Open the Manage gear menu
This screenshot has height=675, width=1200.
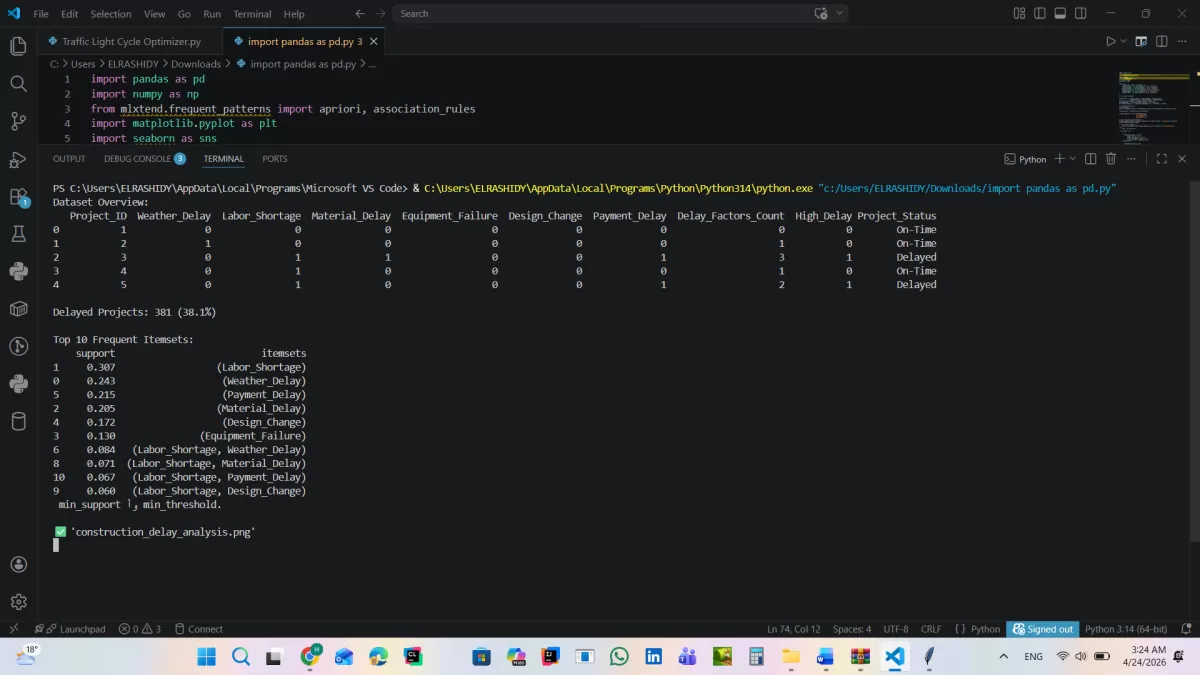[18, 602]
